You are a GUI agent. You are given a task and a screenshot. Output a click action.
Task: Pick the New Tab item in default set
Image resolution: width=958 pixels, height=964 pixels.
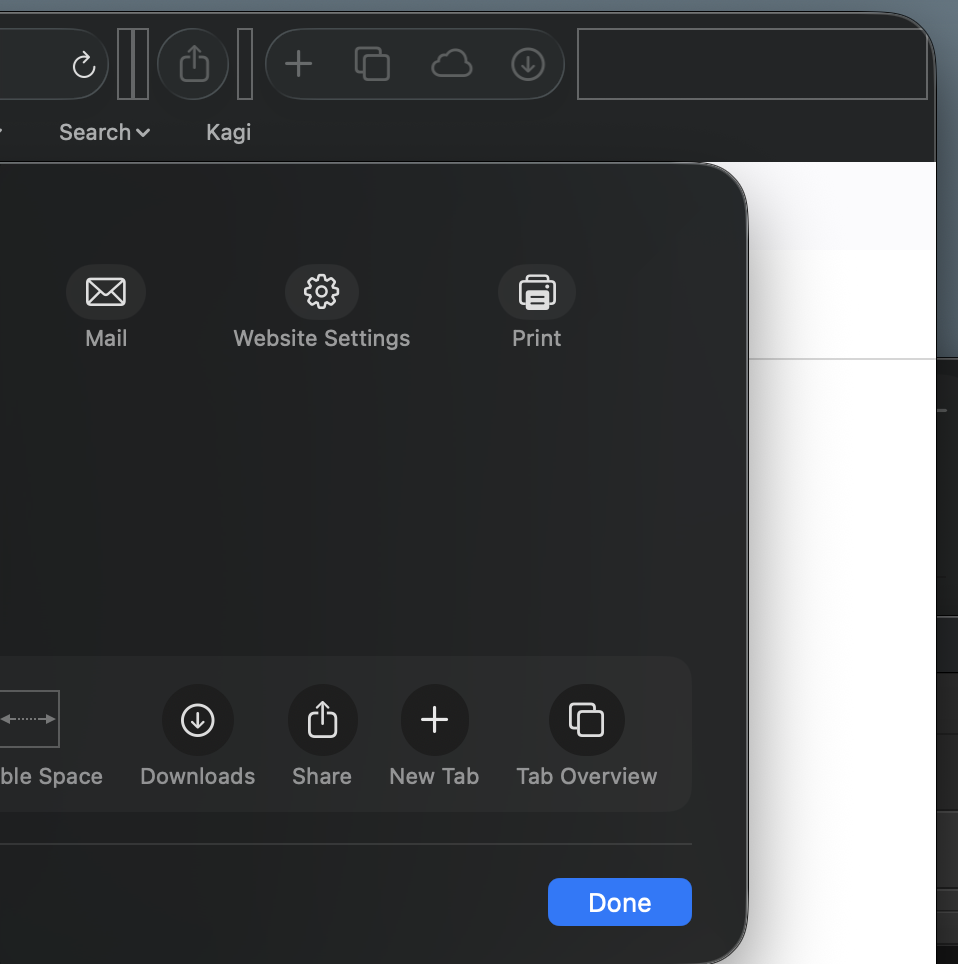pos(434,736)
